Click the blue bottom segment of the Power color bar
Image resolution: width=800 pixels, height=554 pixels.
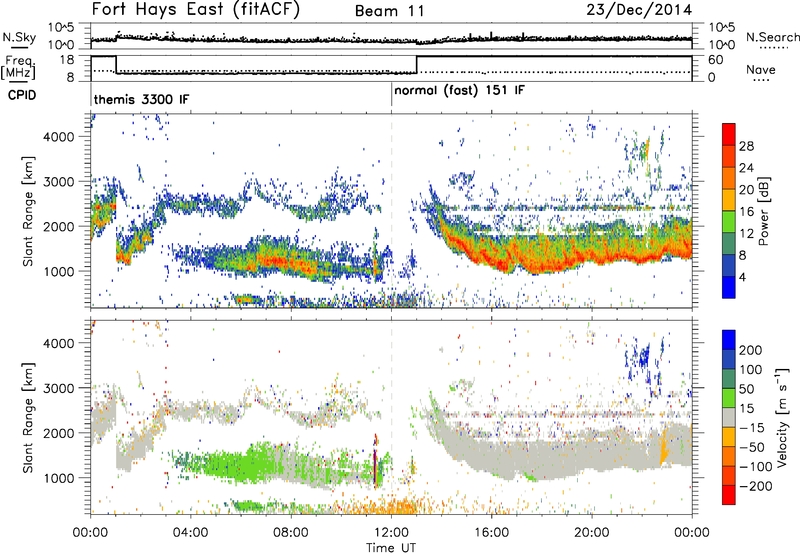pos(729,287)
